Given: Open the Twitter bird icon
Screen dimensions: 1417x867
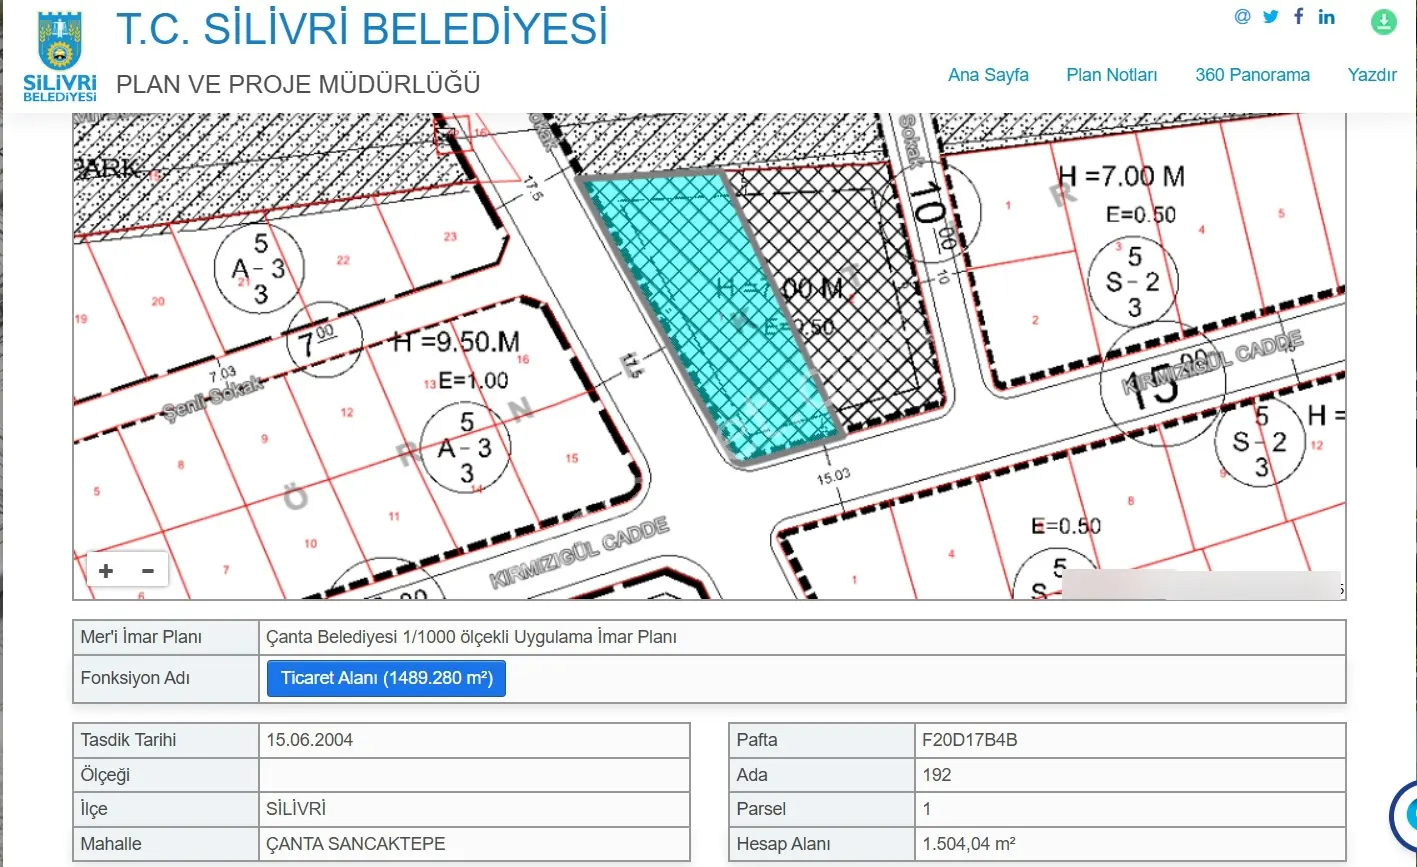Looking at the screenshot, I should [x=1271, y=16].
